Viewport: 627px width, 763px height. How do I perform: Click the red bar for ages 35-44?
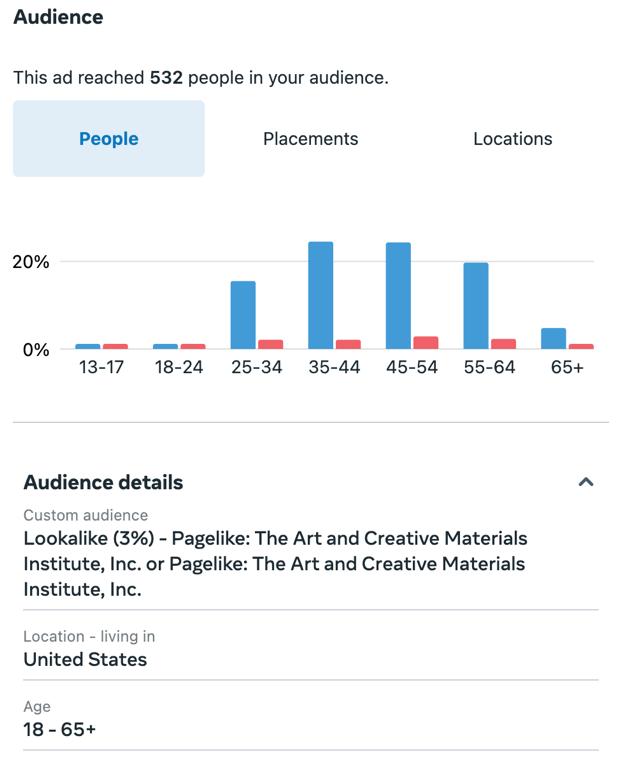[x=348, y=344]
